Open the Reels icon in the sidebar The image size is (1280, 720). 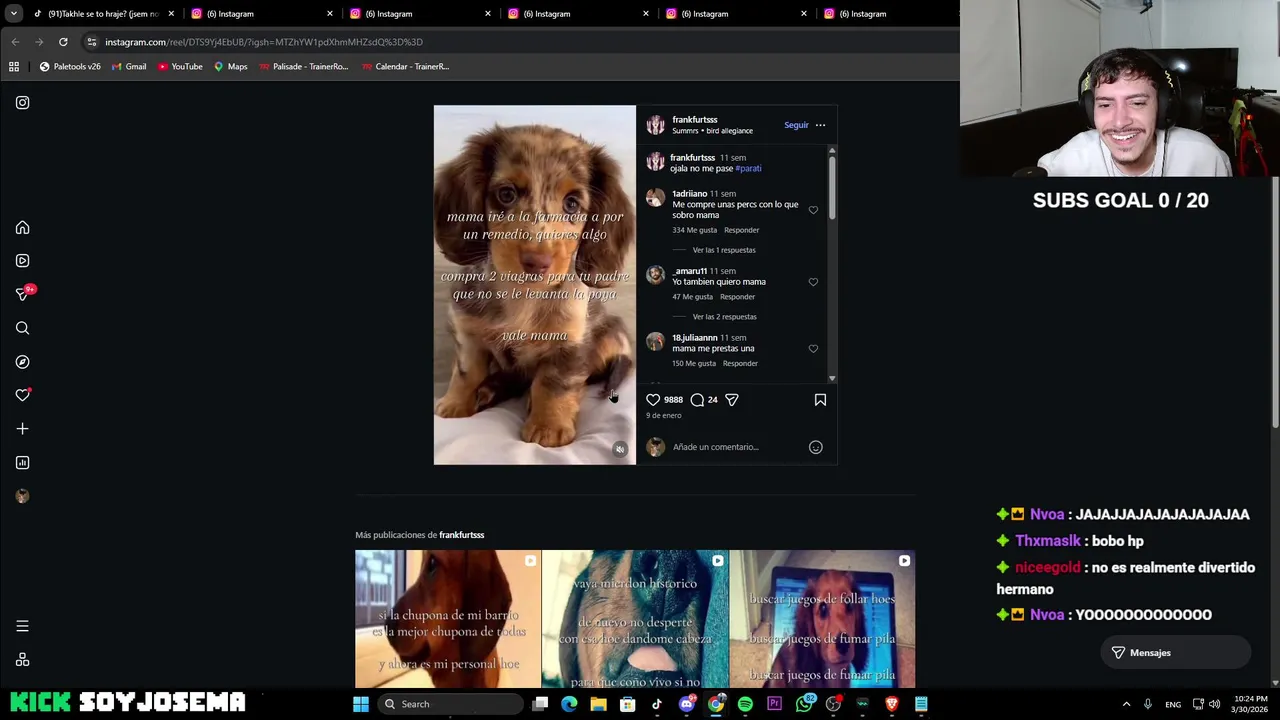click(x=22, y=261)
